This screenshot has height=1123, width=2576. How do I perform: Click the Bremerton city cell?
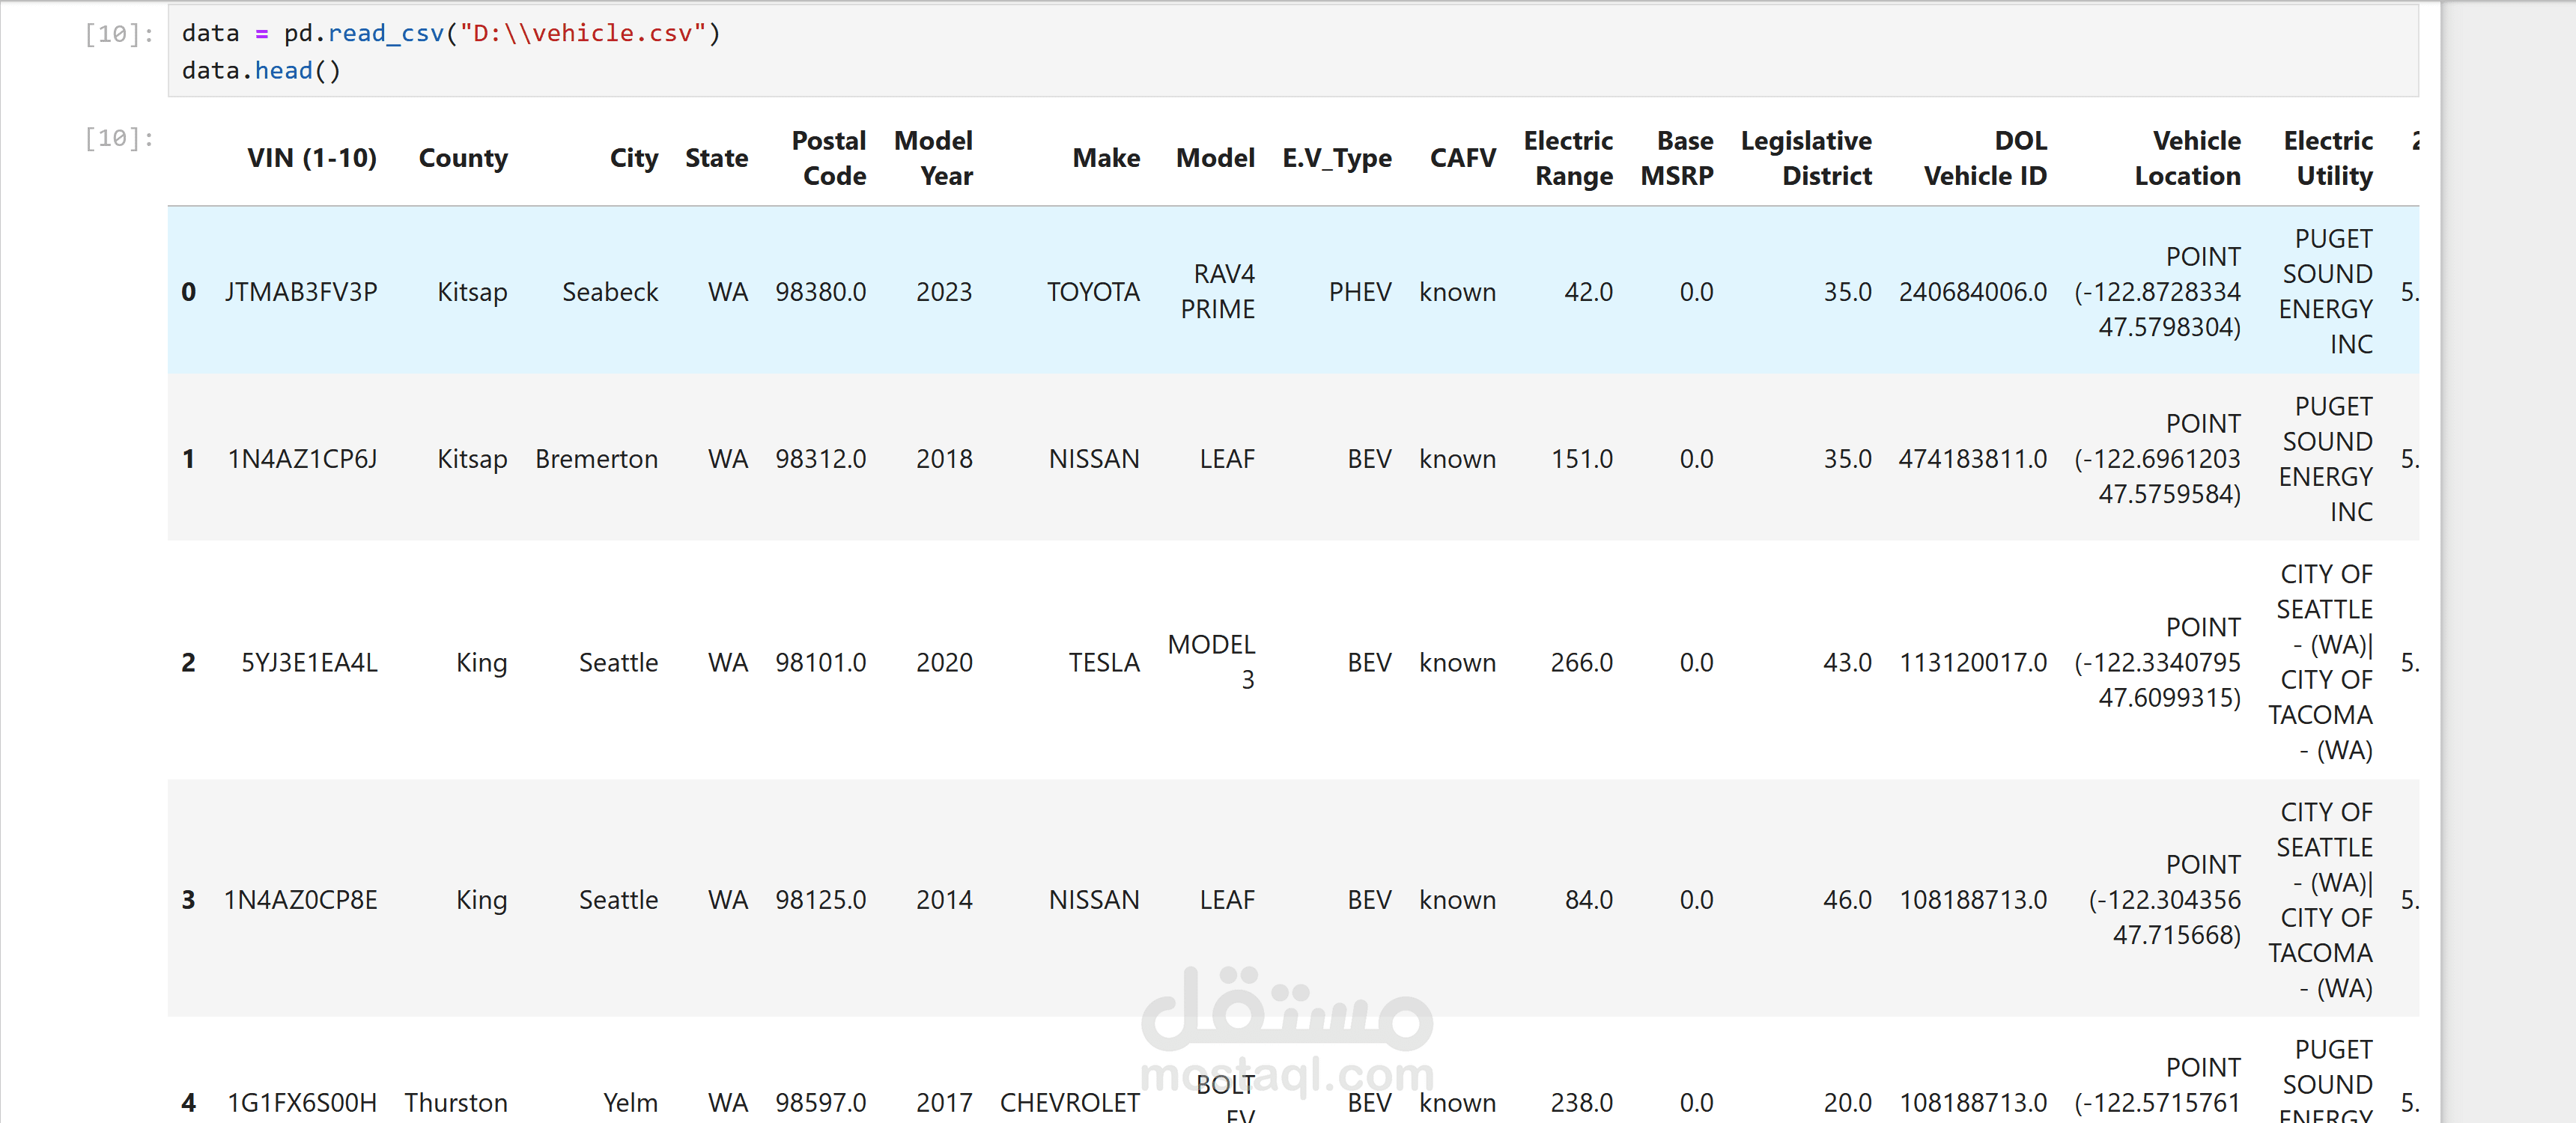pyautogui.click(x=596, y=459)
